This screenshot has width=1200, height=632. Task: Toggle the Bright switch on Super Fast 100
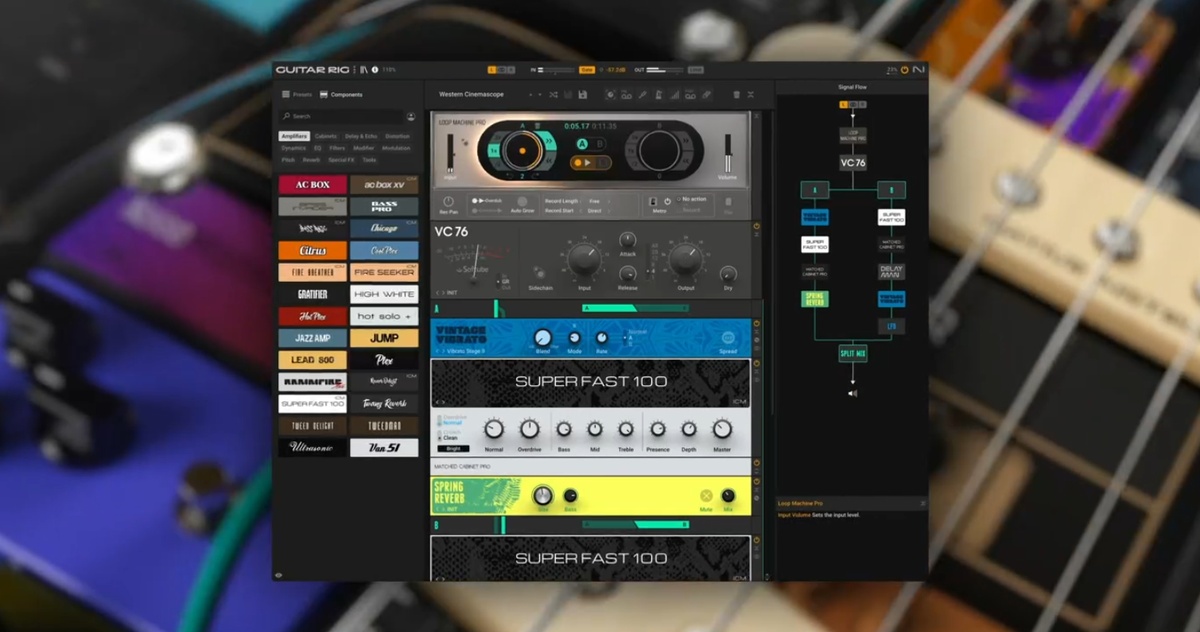click(x=451, y=449)
